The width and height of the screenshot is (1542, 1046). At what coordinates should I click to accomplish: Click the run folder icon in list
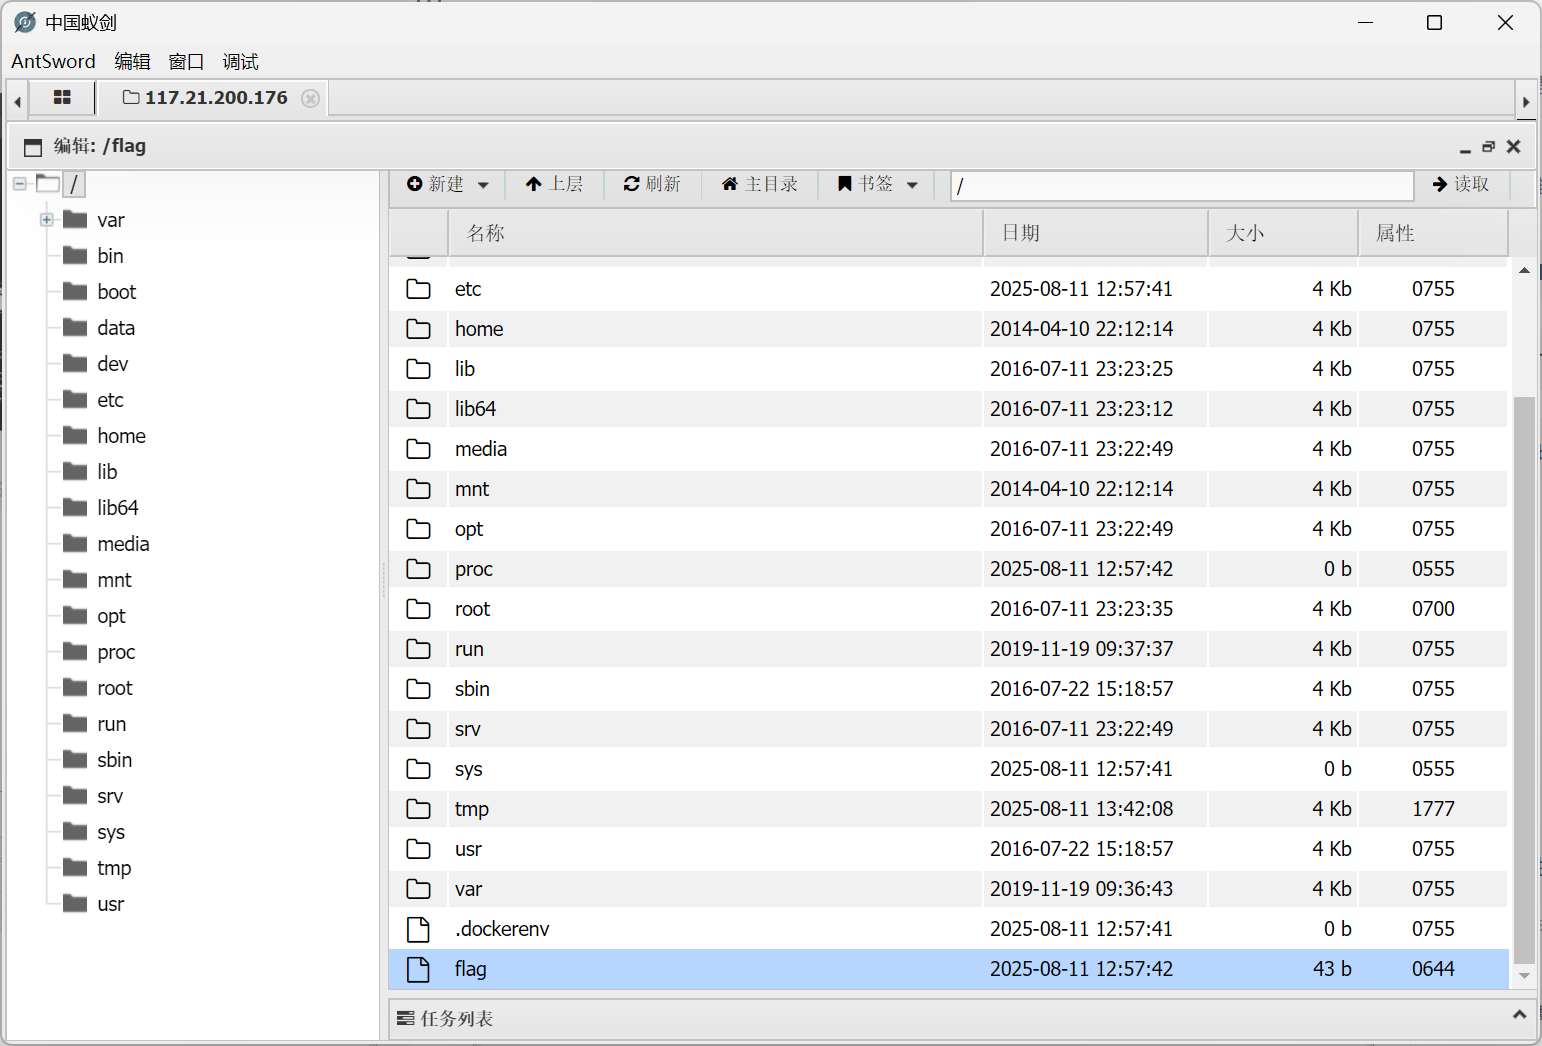[x=418, y=649]
